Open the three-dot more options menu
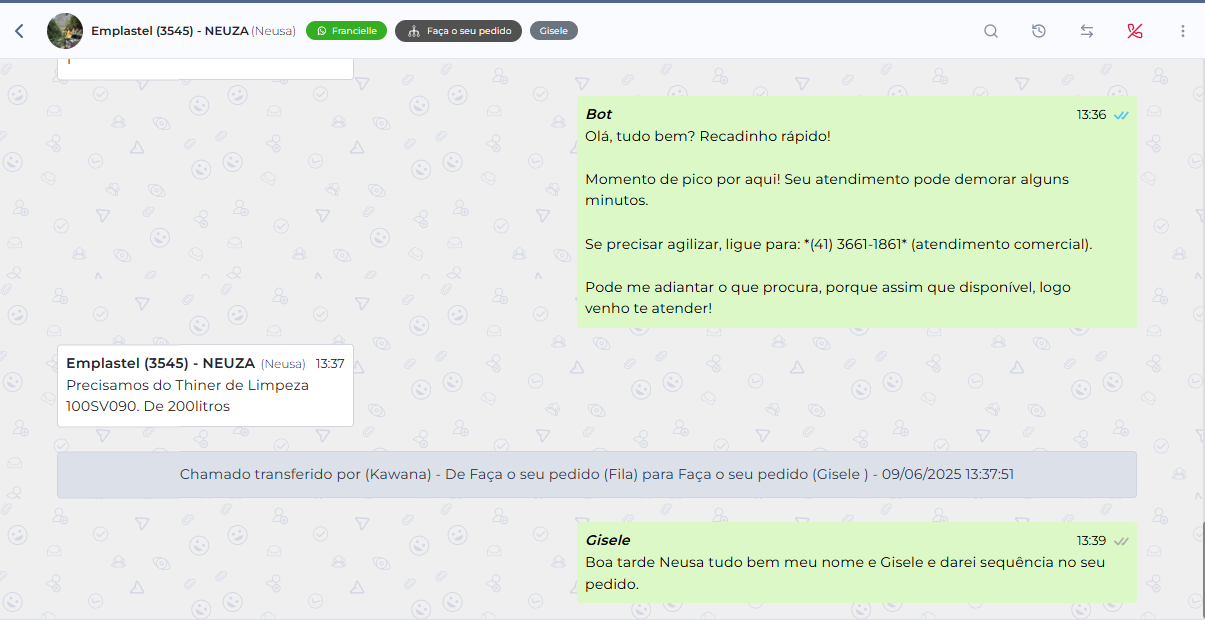 (1182, 31)
